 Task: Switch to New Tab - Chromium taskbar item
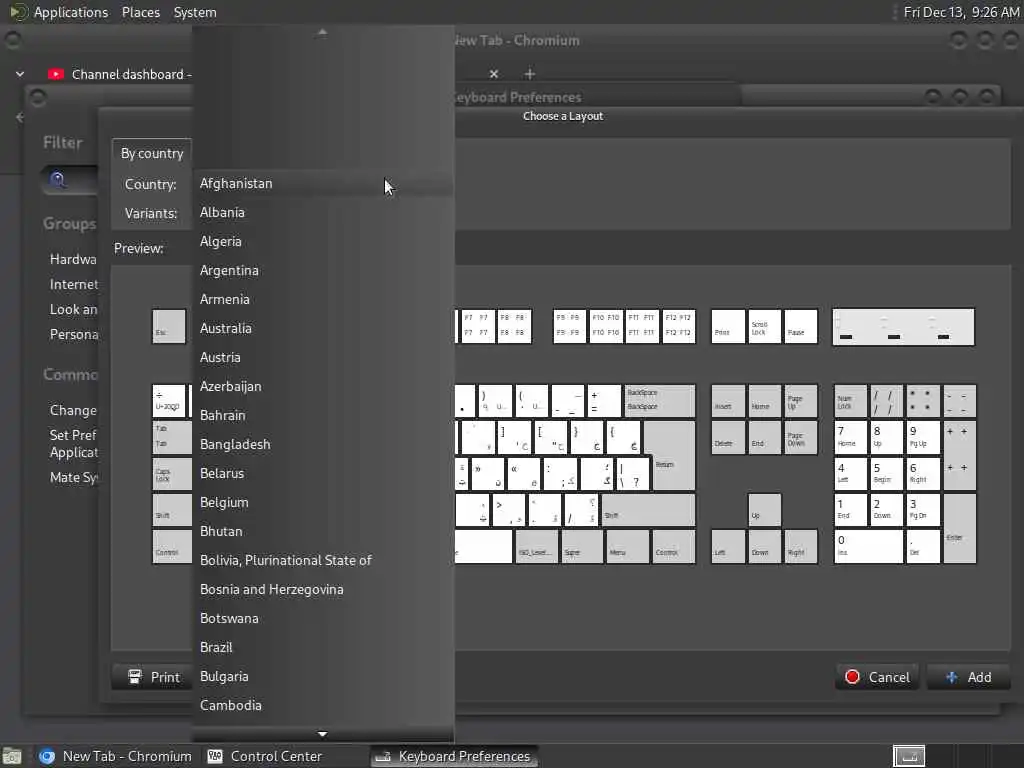coord(116,756)
